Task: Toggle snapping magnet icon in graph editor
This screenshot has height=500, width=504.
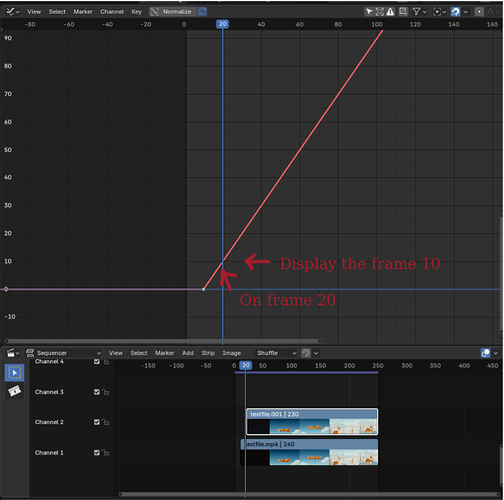Action: [x=455, y=12]
